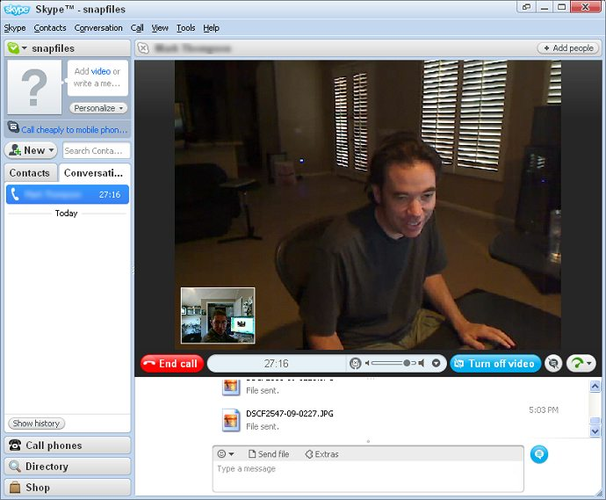This screenshot has width=606, height=500.
Task: Click the chat scrollbar down arrow
Action: coord(595,431)
